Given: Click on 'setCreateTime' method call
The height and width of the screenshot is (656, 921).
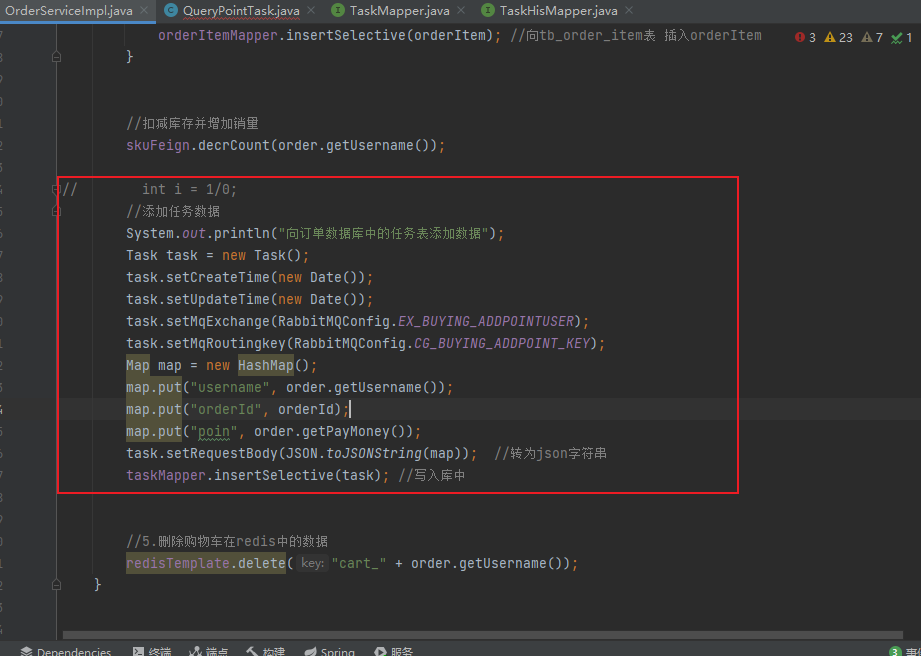Looking at the screenshot, I should (217, 277).
